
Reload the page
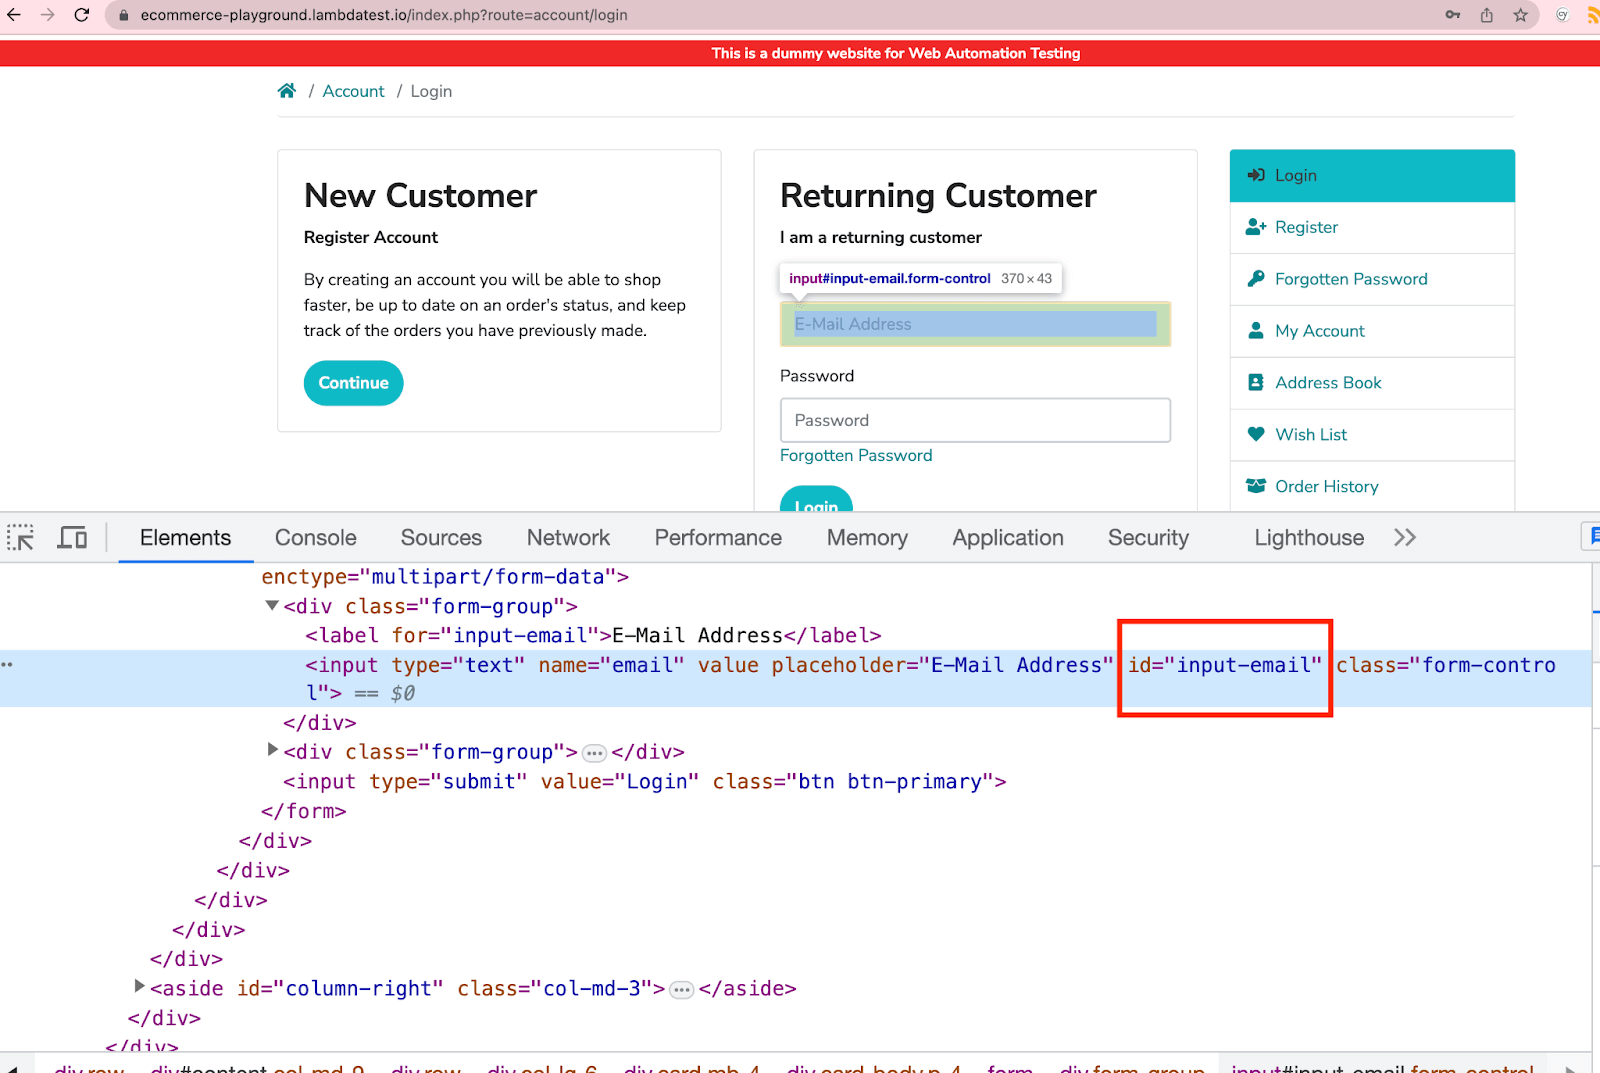tap(82, 15)
